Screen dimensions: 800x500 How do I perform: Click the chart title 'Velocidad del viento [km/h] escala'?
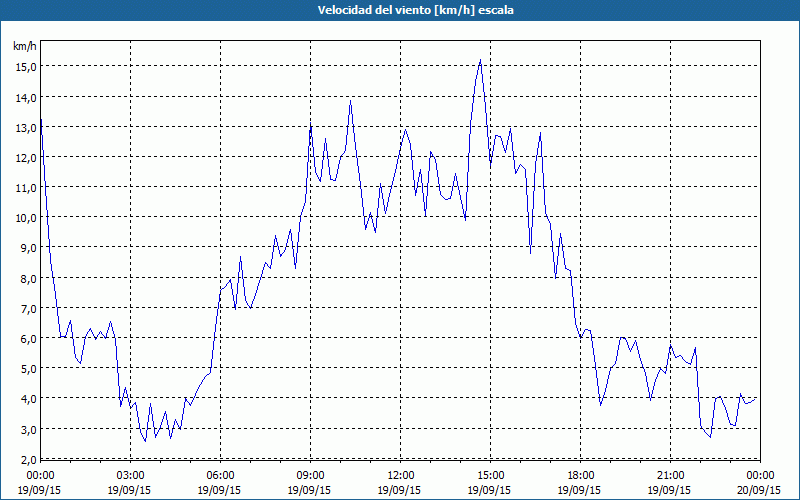[415, 10]
